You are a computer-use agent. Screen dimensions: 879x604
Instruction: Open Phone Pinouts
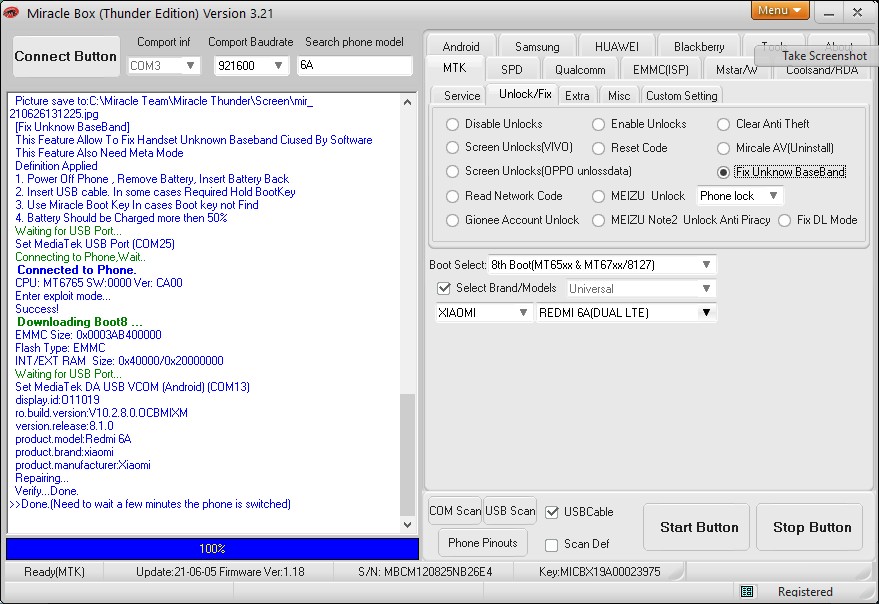click(x=483, y=542)
